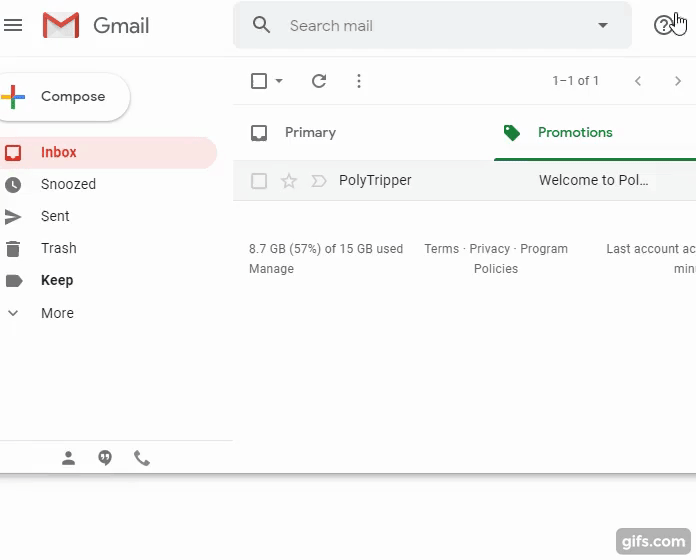Screen dimensions: 696x560
Task: Click the Manage storage link
Action: [271, 268]
